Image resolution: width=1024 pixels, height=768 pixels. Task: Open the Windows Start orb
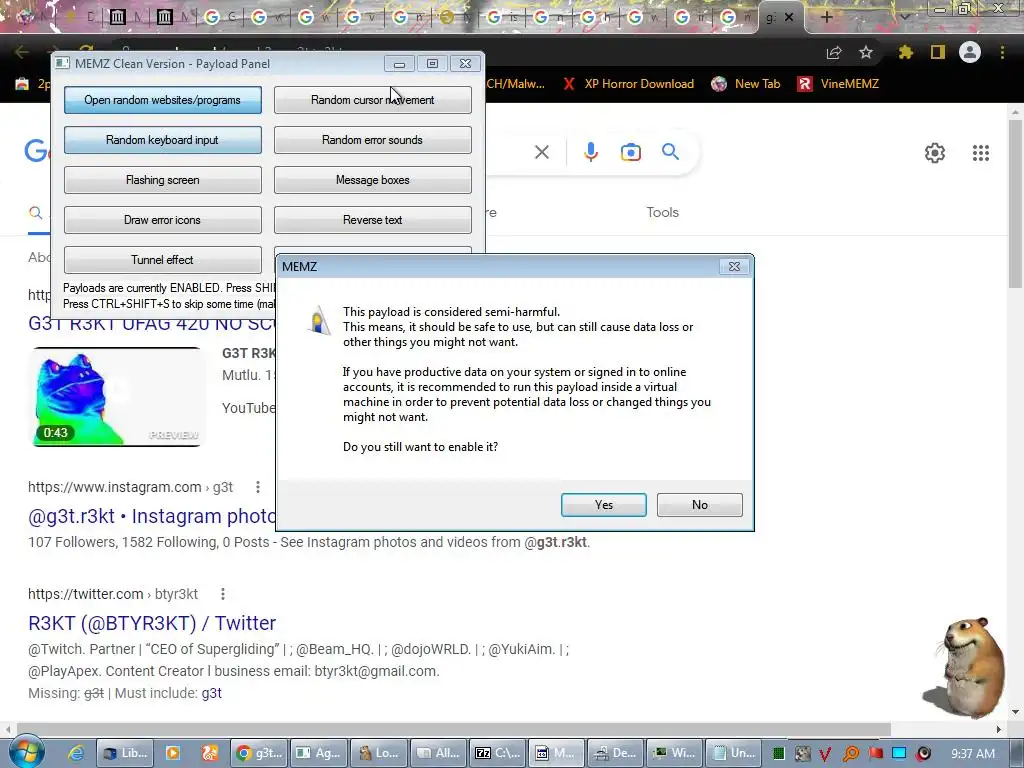click(x=26, y=752)
